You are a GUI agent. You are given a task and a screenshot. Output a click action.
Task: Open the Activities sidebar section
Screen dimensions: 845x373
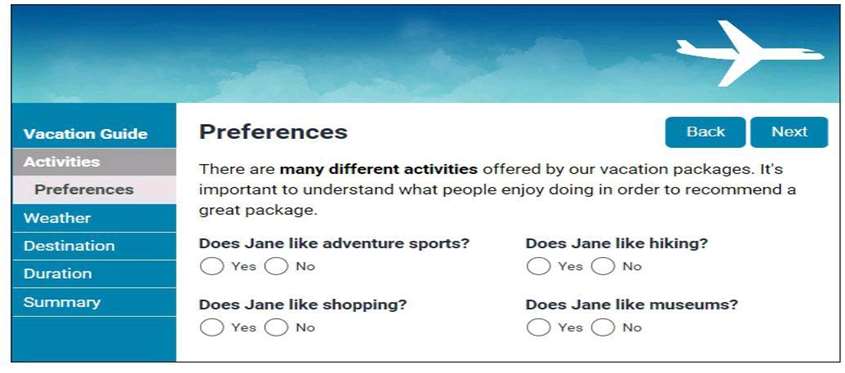[x=94, y=162]
